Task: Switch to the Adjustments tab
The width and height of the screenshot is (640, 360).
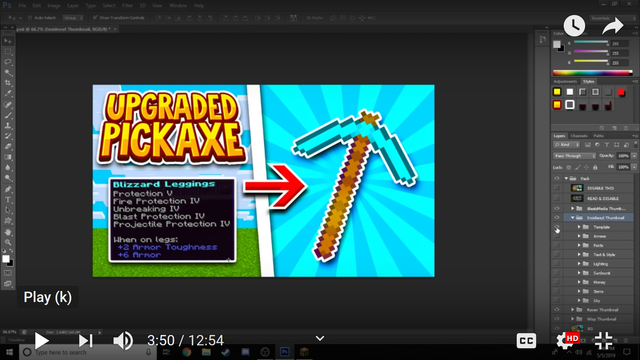Action: [x=565, y=82]
